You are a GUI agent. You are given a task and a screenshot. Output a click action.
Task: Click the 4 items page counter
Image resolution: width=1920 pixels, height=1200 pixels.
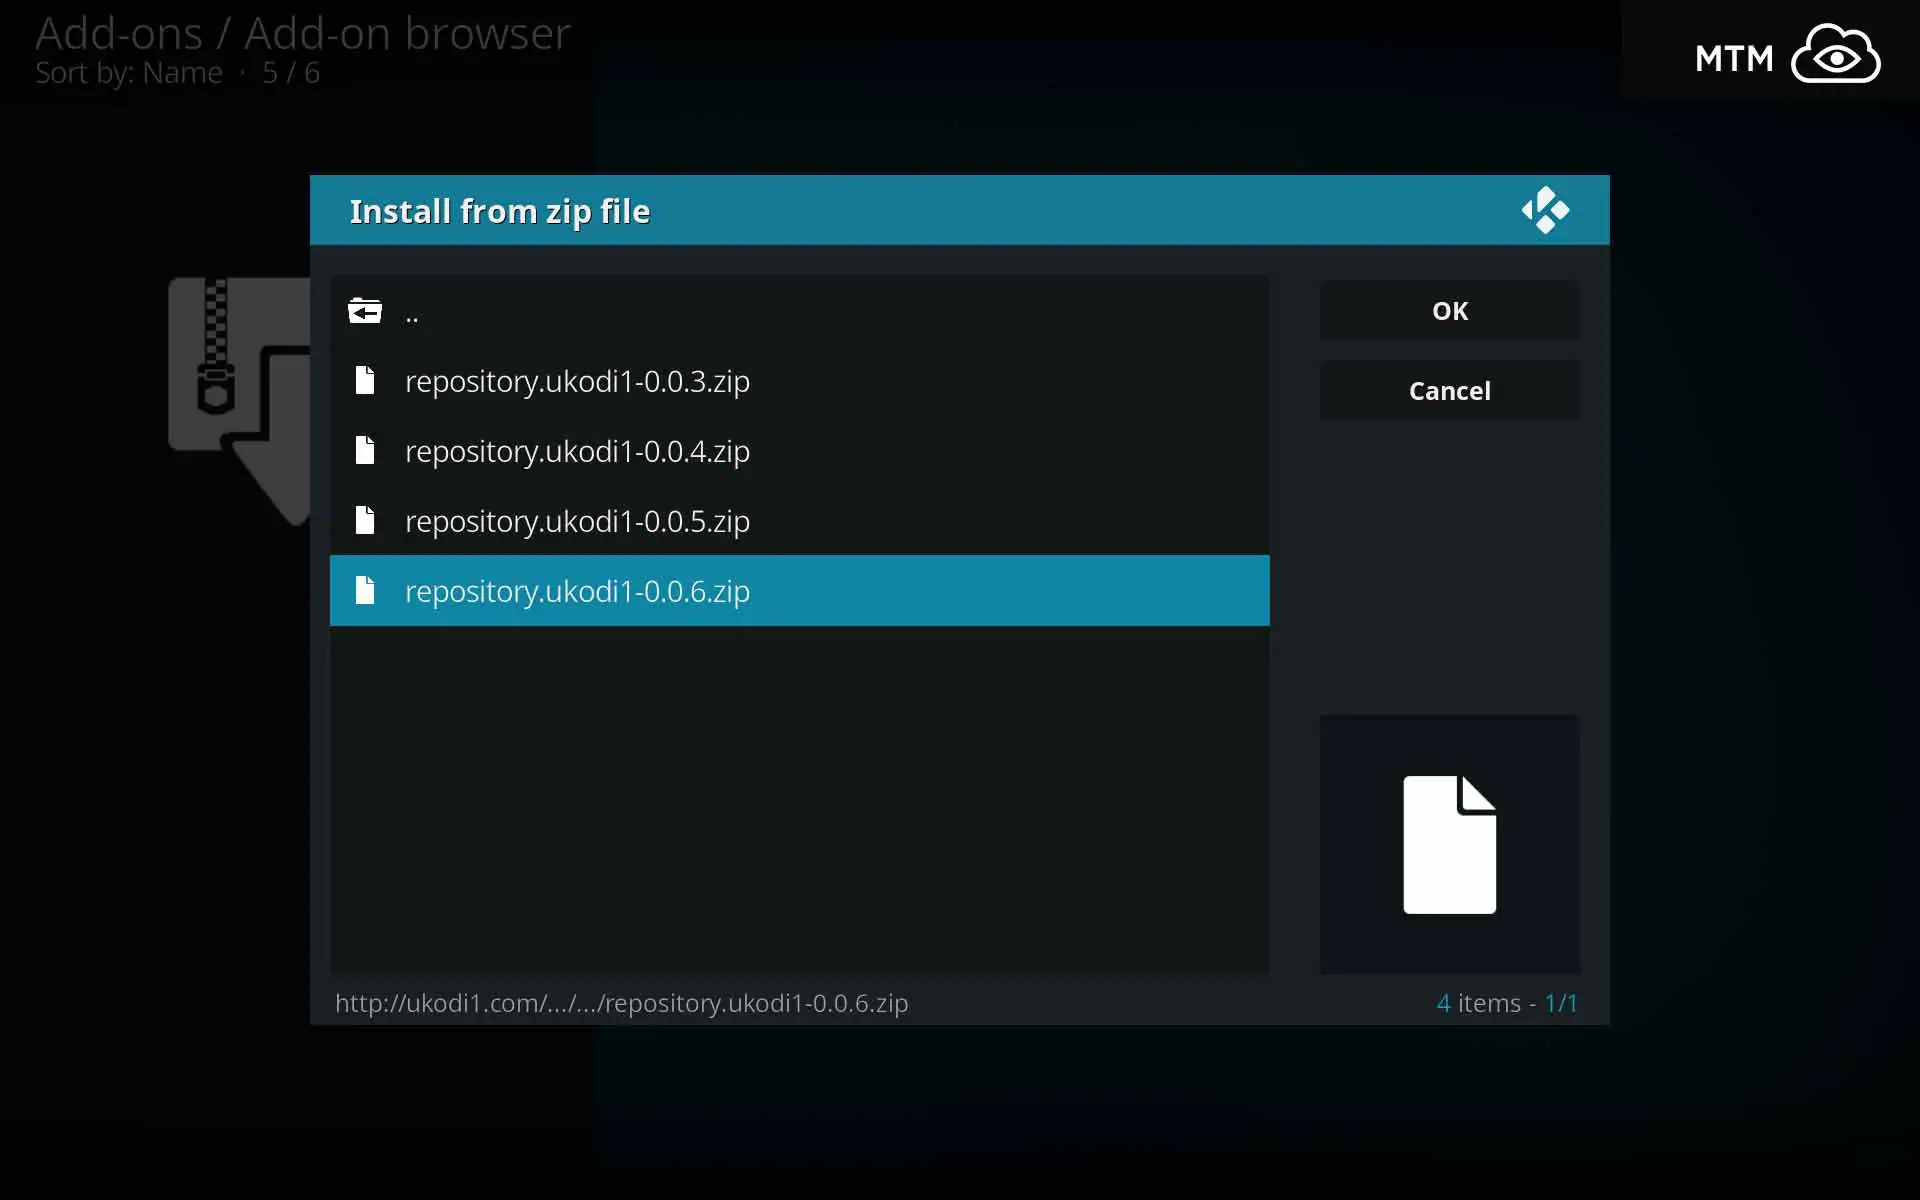pyautogui.click(x=1506, y=1003)
